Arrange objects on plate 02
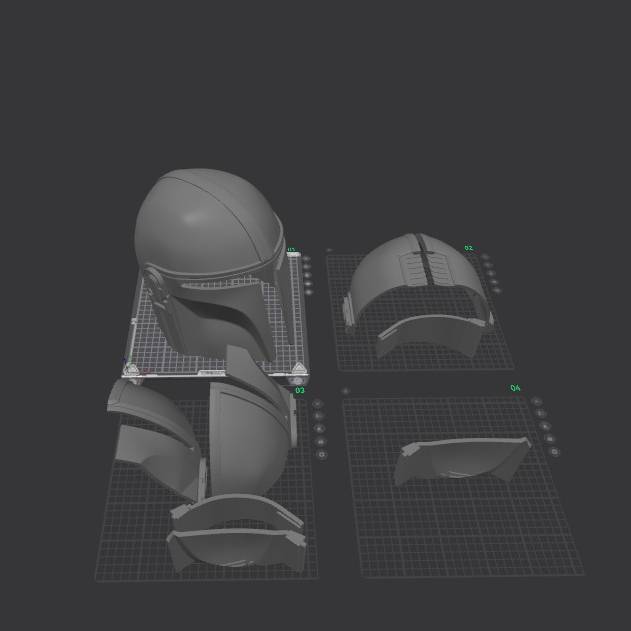This screenshot has height=631, width=631. click(x=491, y=274)
